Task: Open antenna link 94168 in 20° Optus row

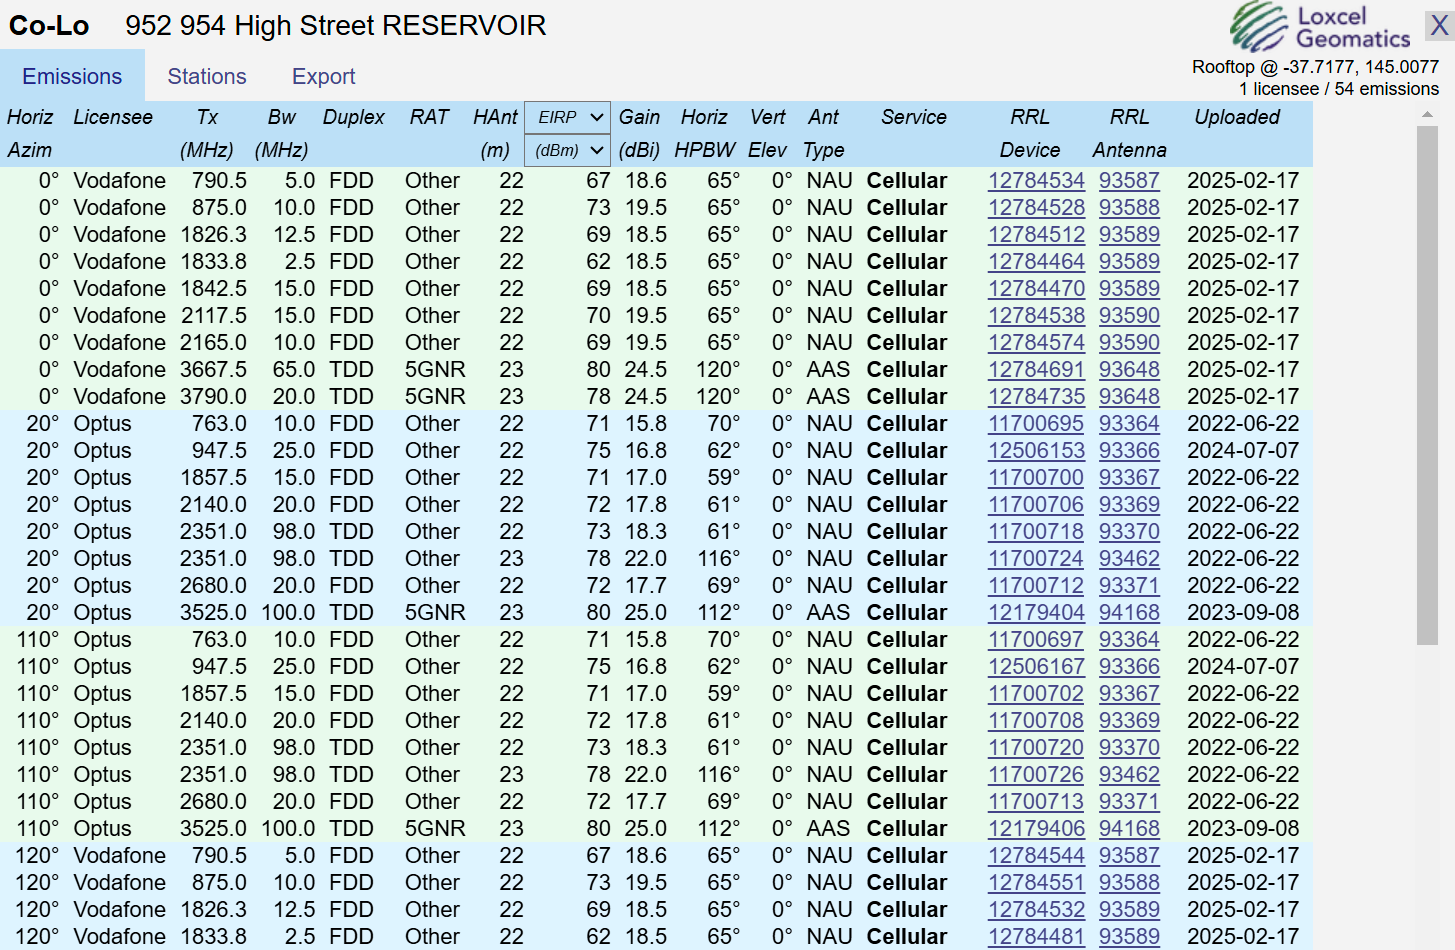Action: [1129, 612]
